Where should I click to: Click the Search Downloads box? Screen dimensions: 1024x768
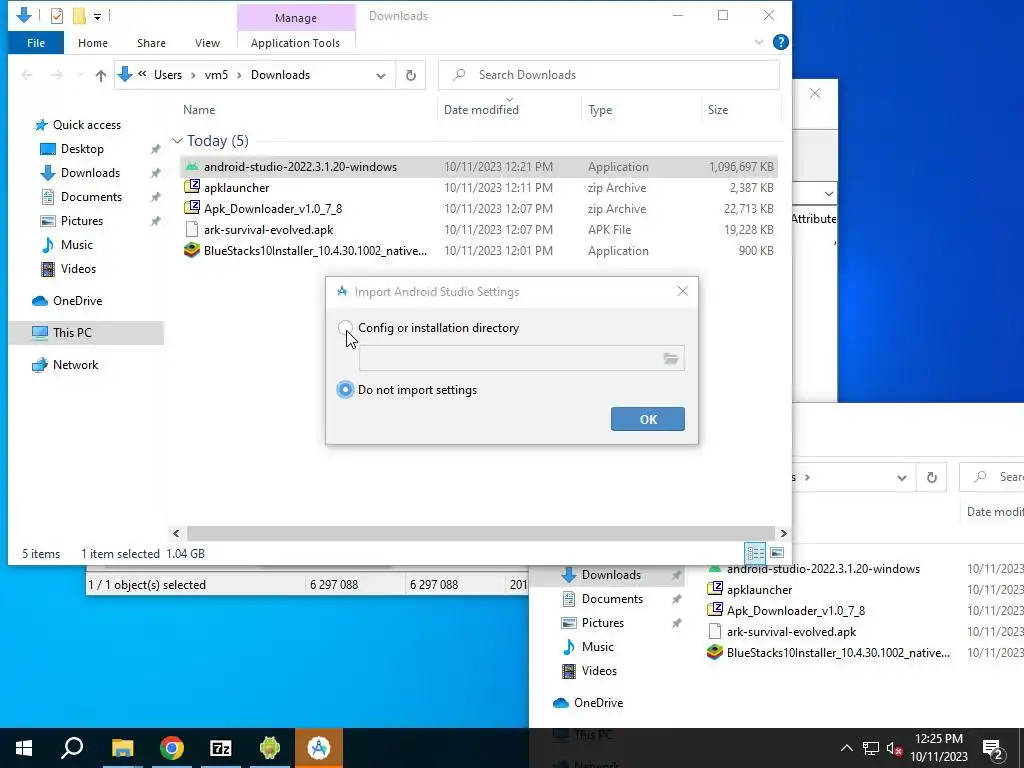pos(609,75)
